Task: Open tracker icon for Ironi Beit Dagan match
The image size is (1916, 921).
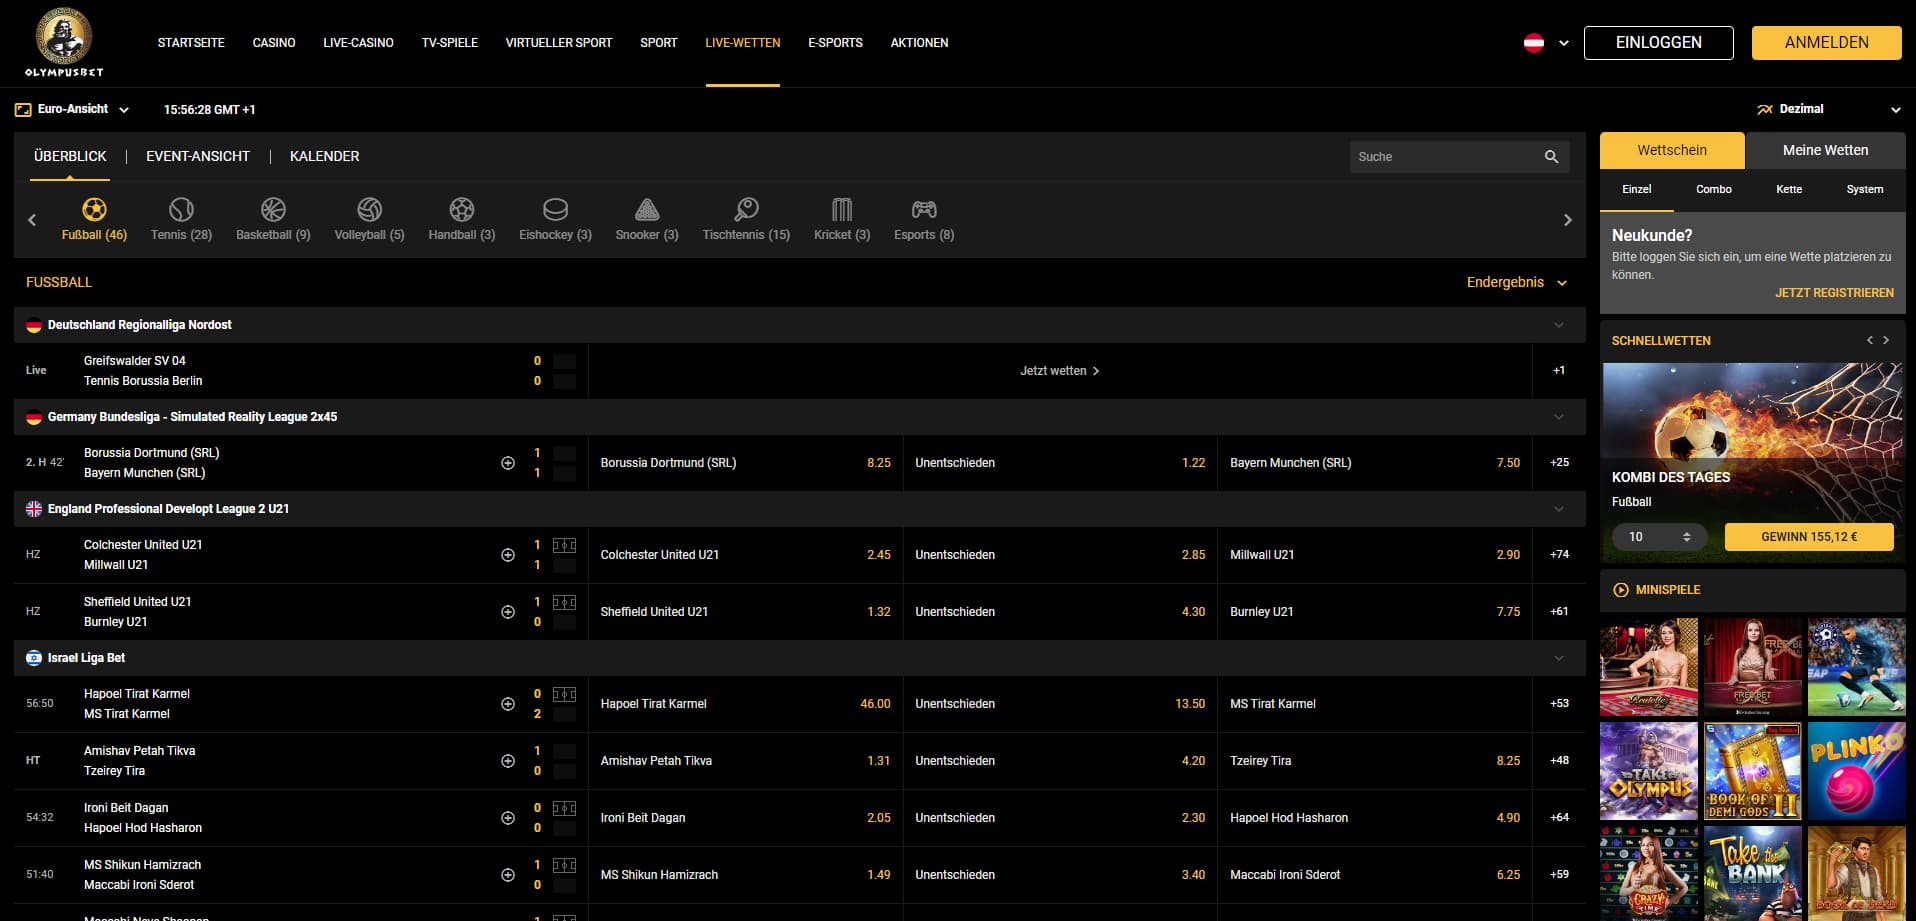Action: pyautogui.click(x=508, y=818)
